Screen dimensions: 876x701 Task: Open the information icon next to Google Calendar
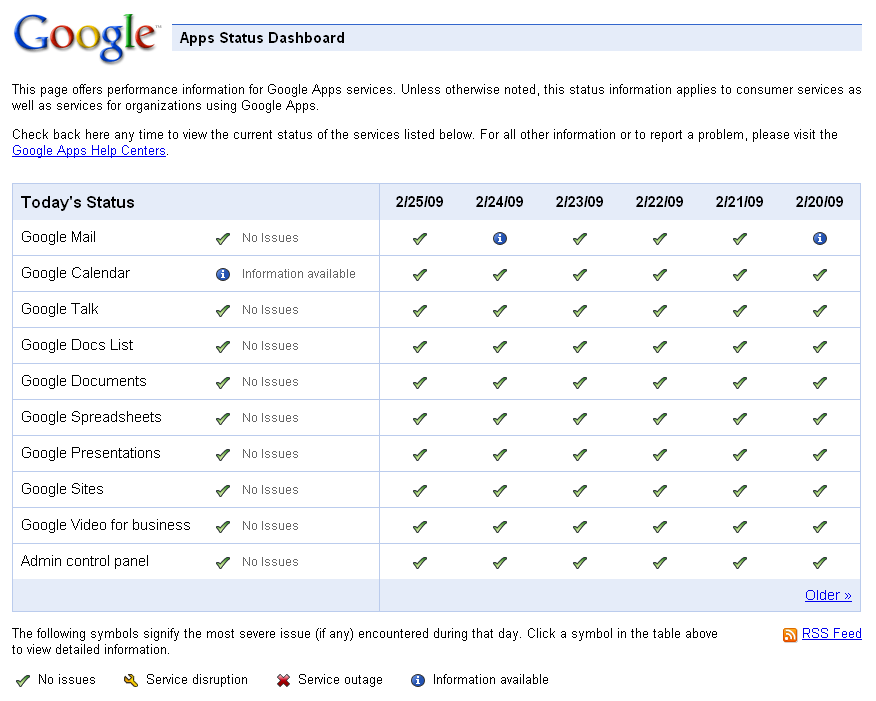point(222,273)
